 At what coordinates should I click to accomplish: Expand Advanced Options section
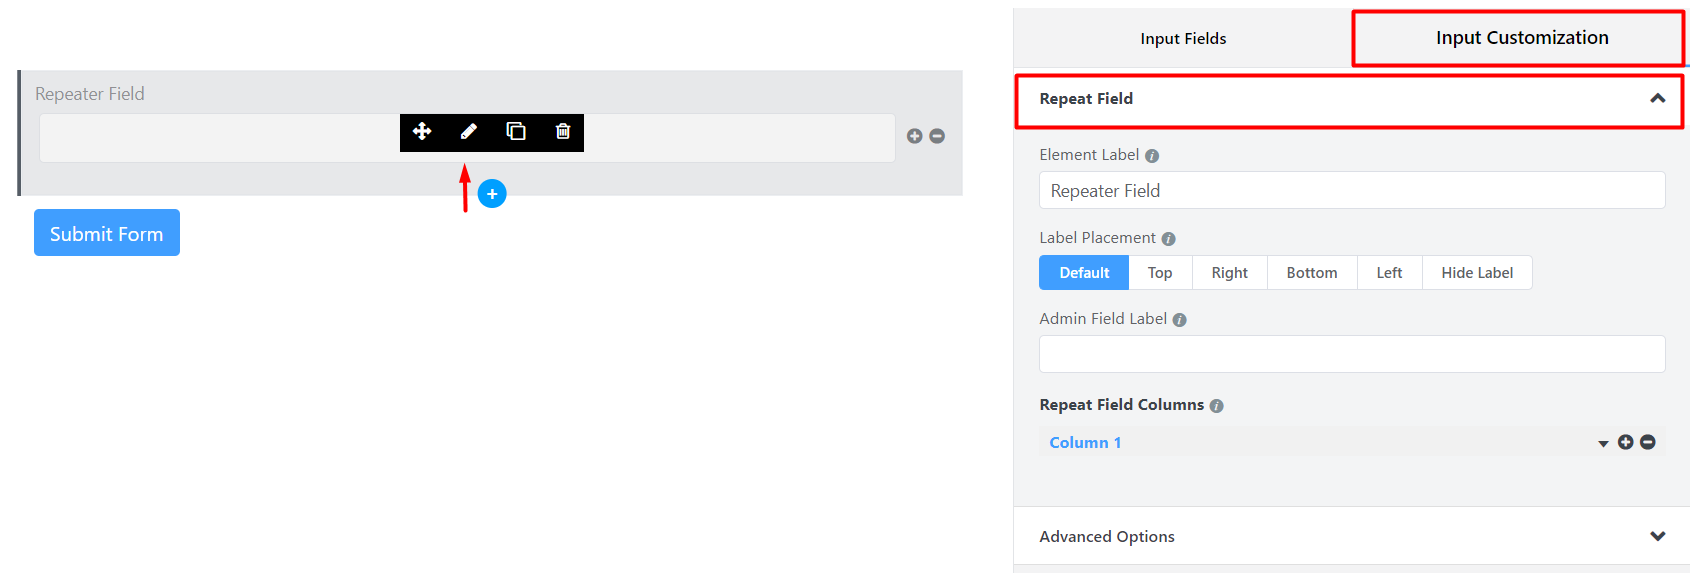[1657, 536]
